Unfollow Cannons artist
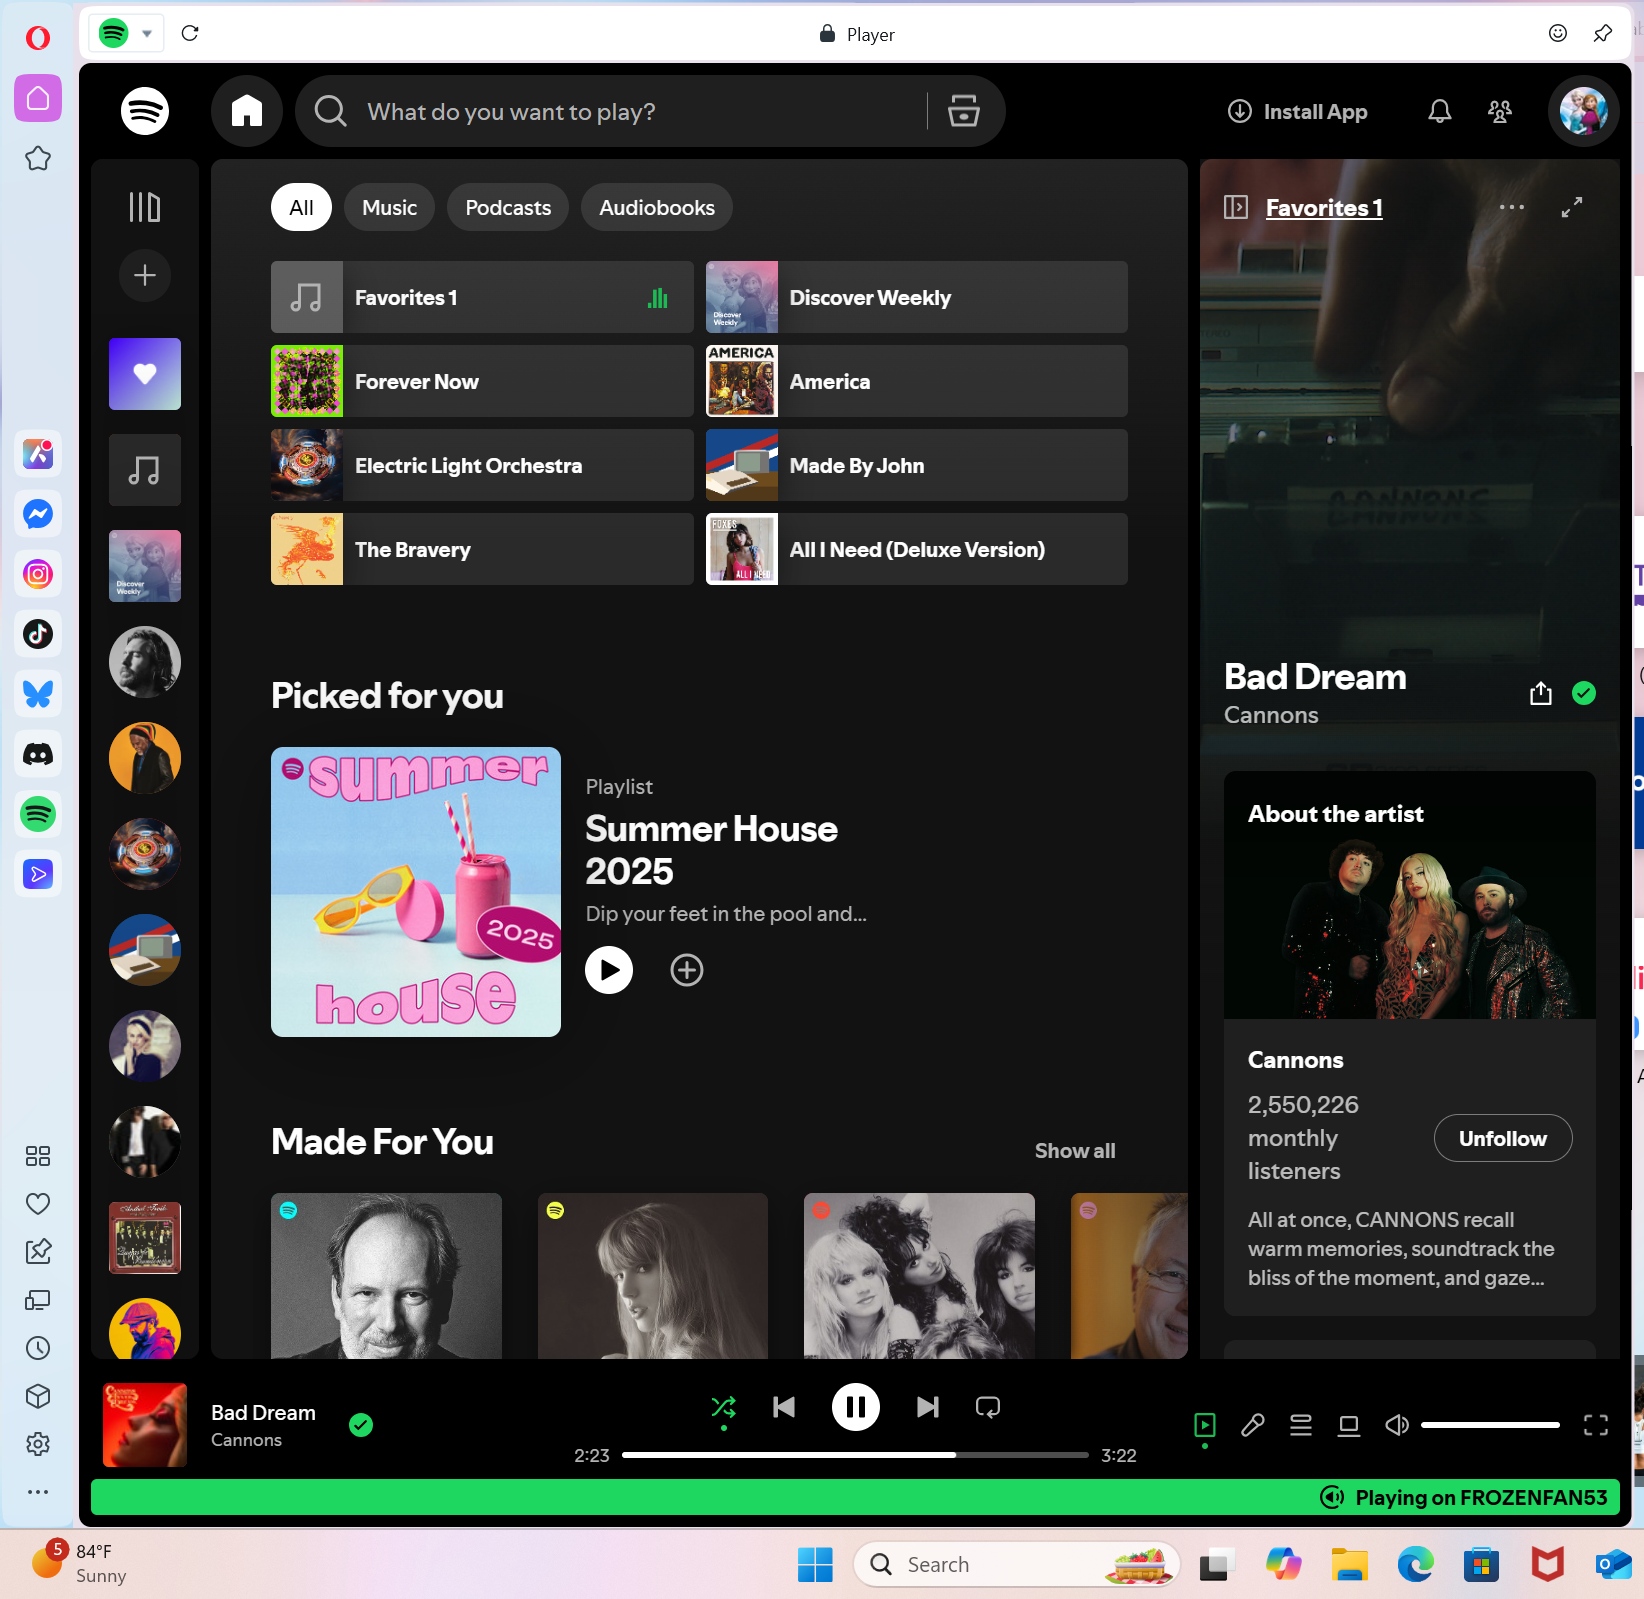 click(1503, 1138)
